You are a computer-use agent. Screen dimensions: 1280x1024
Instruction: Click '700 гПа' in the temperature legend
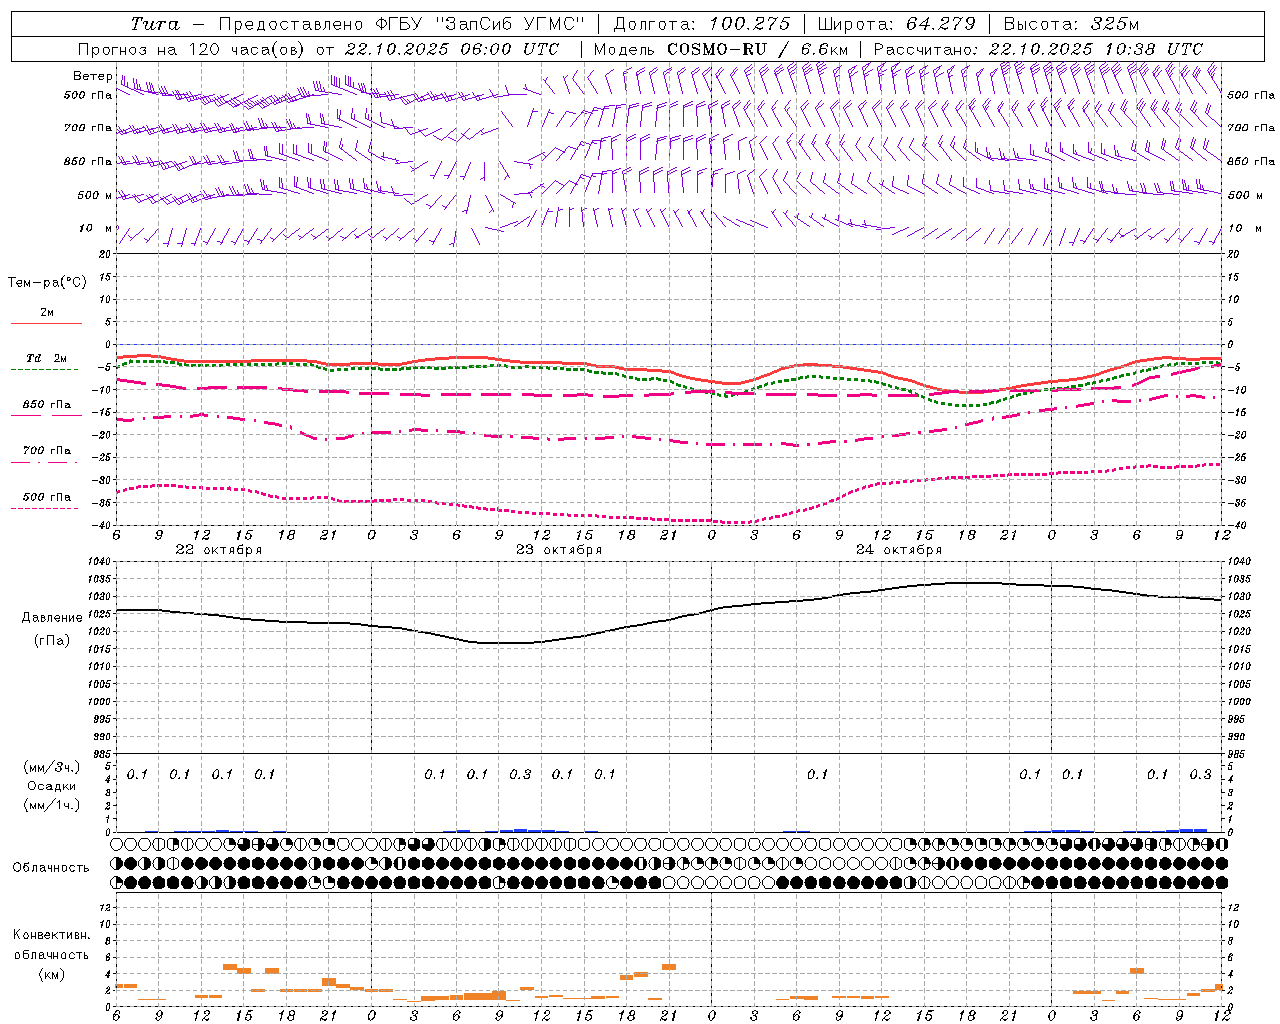coord(47,450)
